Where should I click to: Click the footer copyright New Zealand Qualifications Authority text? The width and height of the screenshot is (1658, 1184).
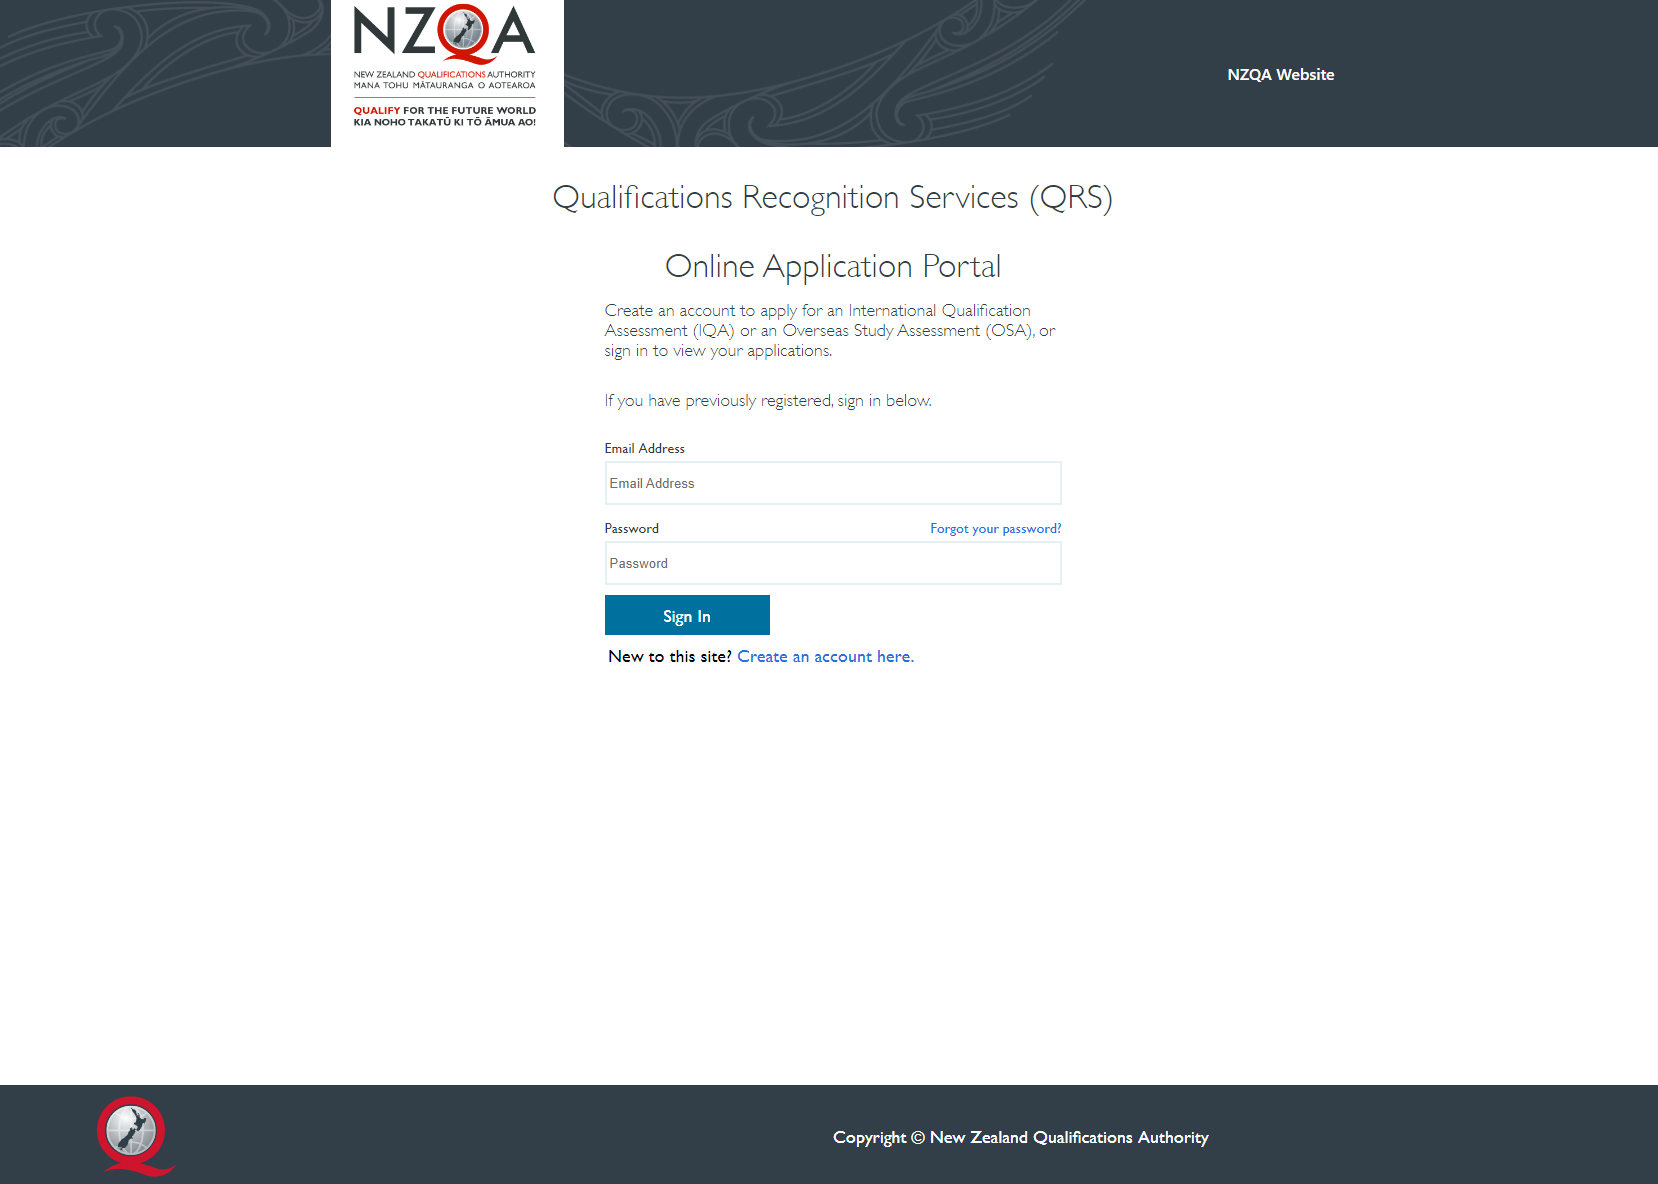pyautogui.click(x=1020, y=1138)
